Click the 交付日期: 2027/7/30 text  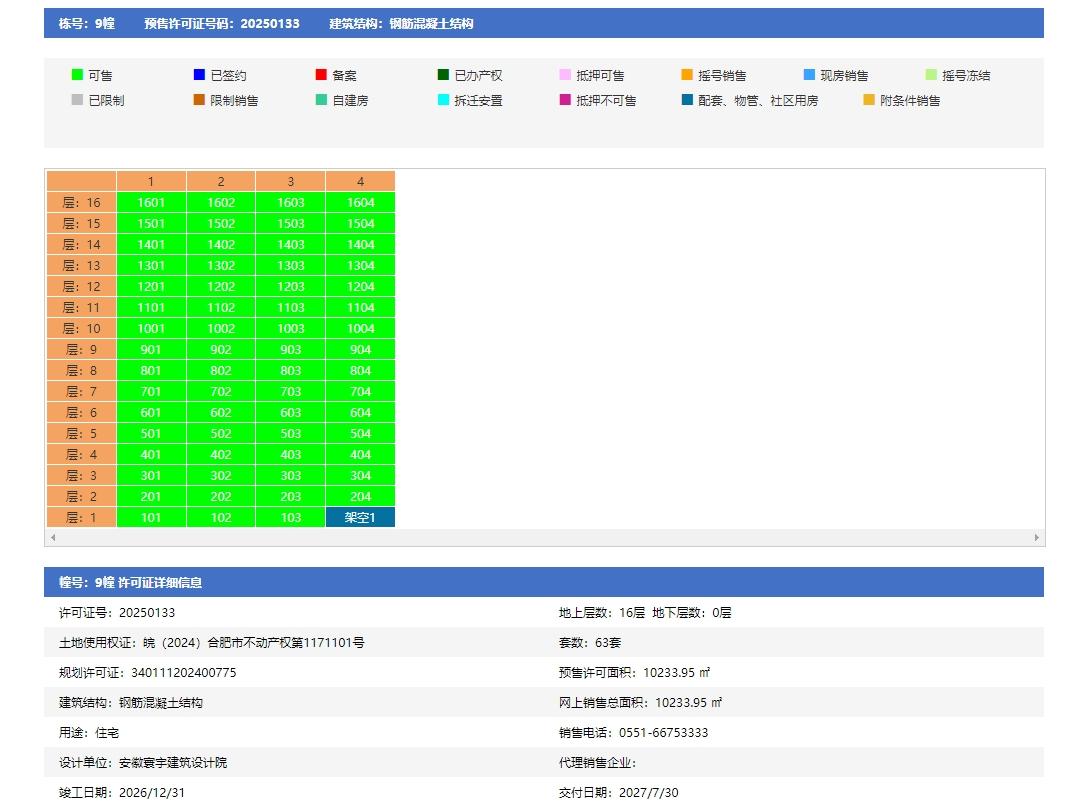coord(618,792)
